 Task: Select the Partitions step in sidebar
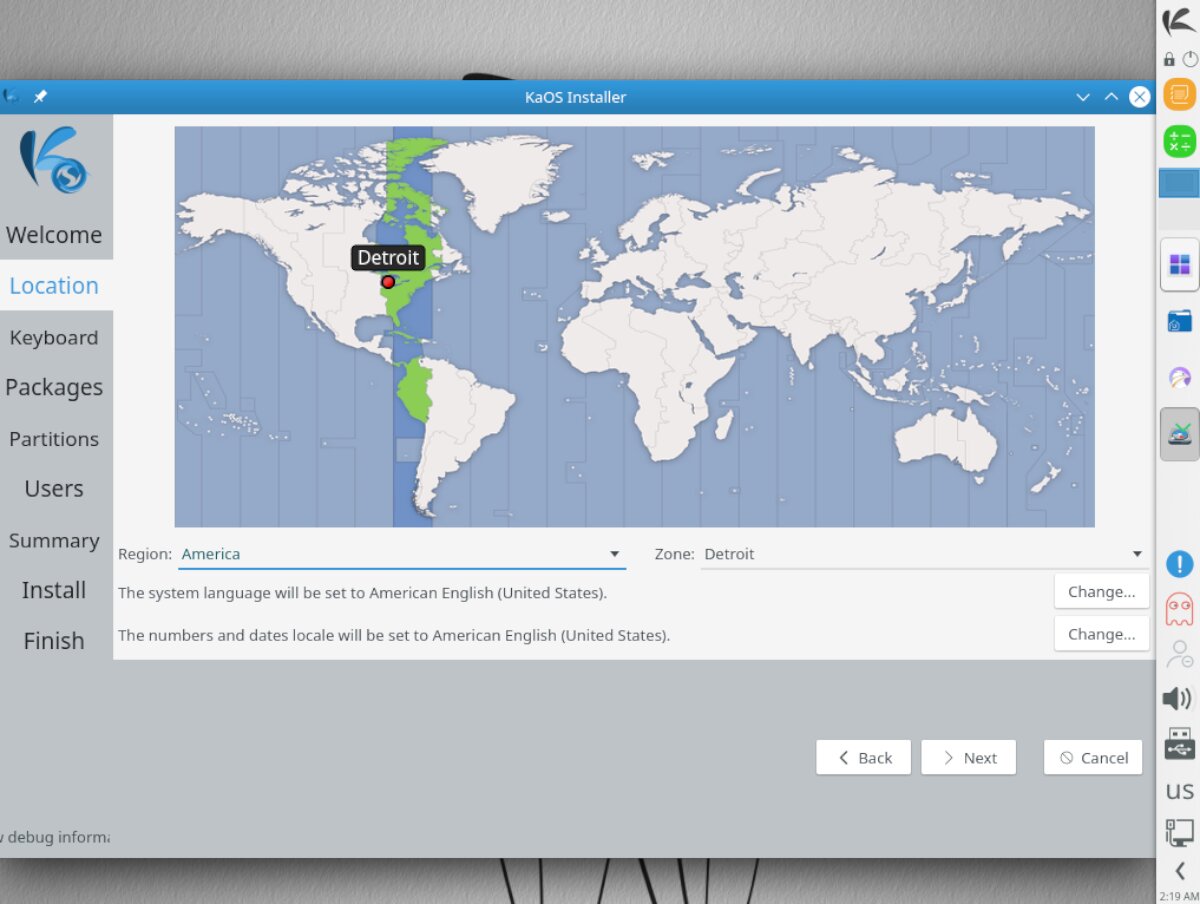click(54, 439)
